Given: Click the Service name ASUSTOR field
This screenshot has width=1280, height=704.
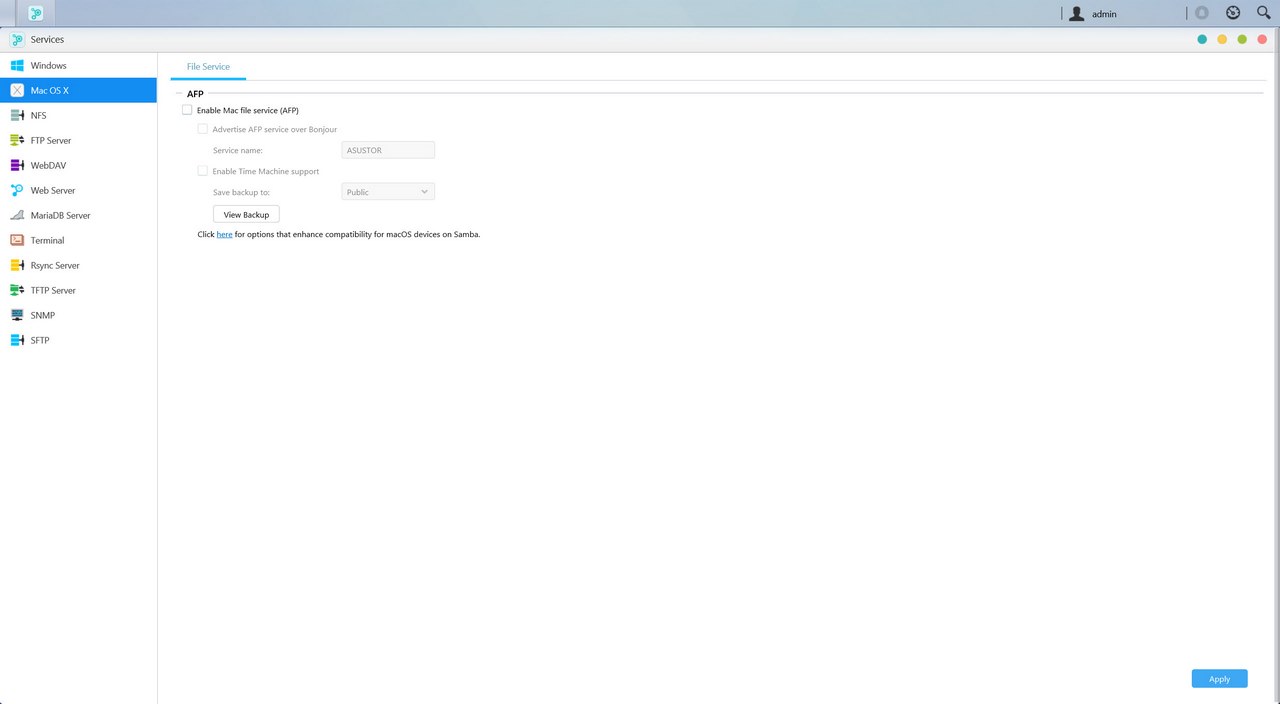Looking at the screenshot, I should pyautogui.click(x=388, y=150).
